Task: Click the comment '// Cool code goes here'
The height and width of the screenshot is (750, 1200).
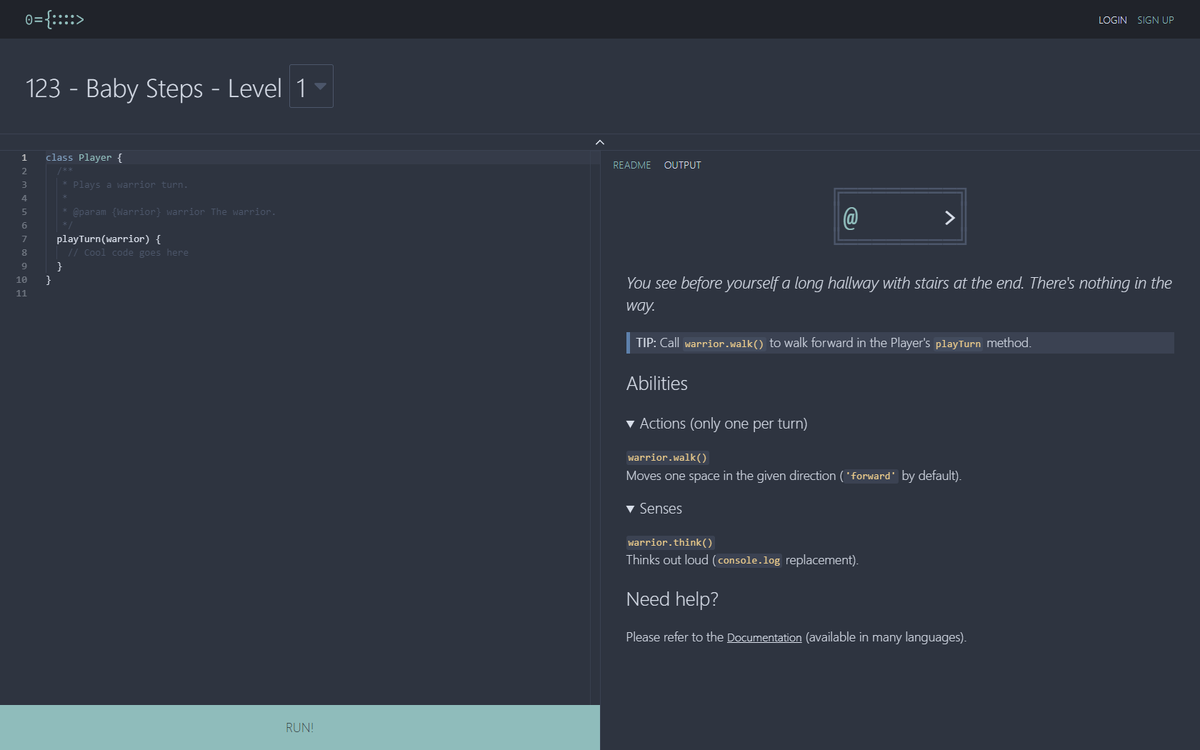Action: coord(128,252)
